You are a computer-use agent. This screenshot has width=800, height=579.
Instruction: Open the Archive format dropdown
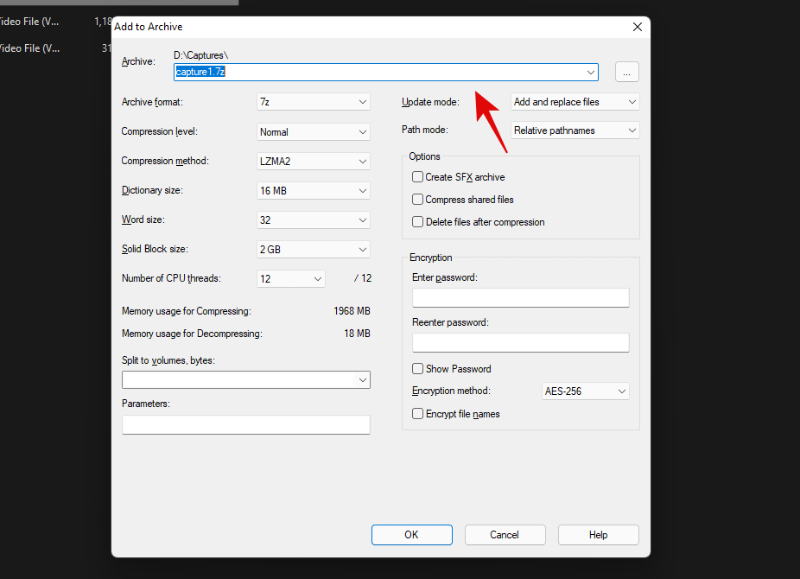click(x=314, y=102)
